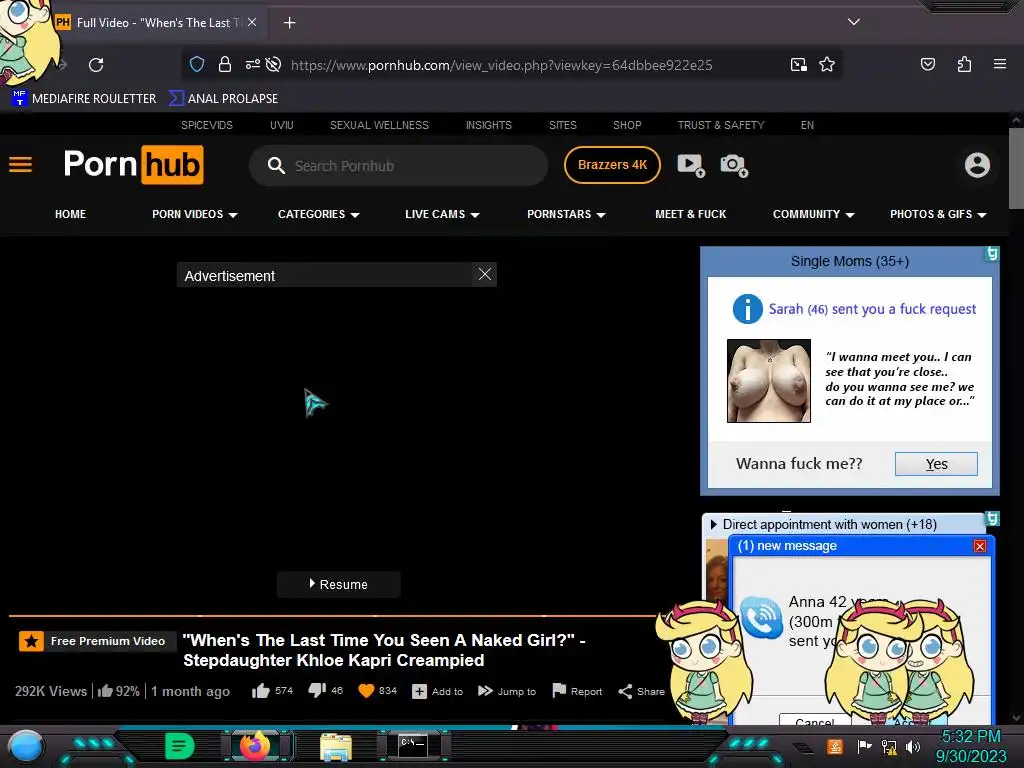Click the site logo to go home

point(133,165)
